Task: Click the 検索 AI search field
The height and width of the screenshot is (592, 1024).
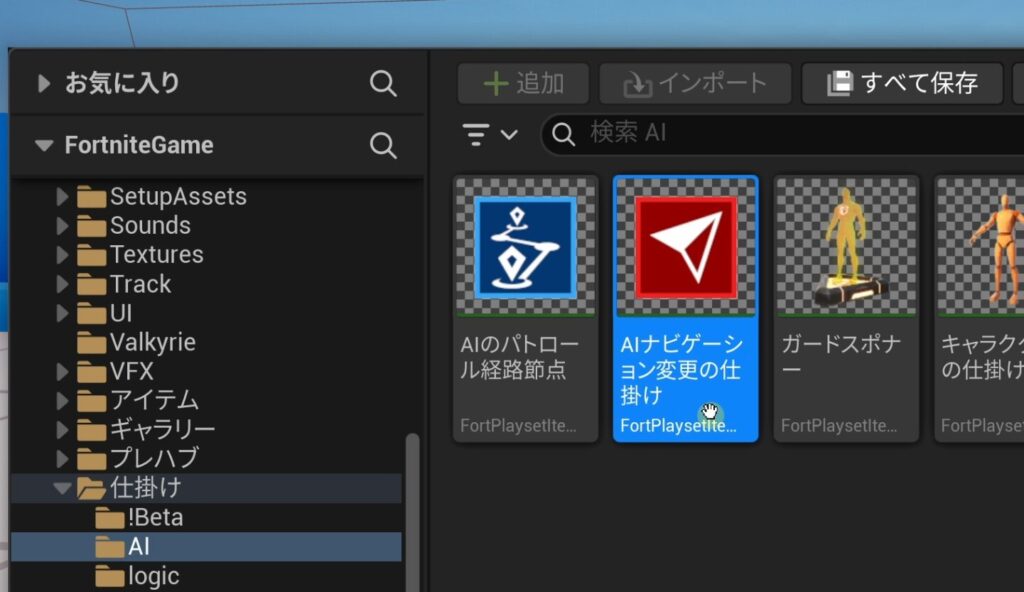Action: 780,134
